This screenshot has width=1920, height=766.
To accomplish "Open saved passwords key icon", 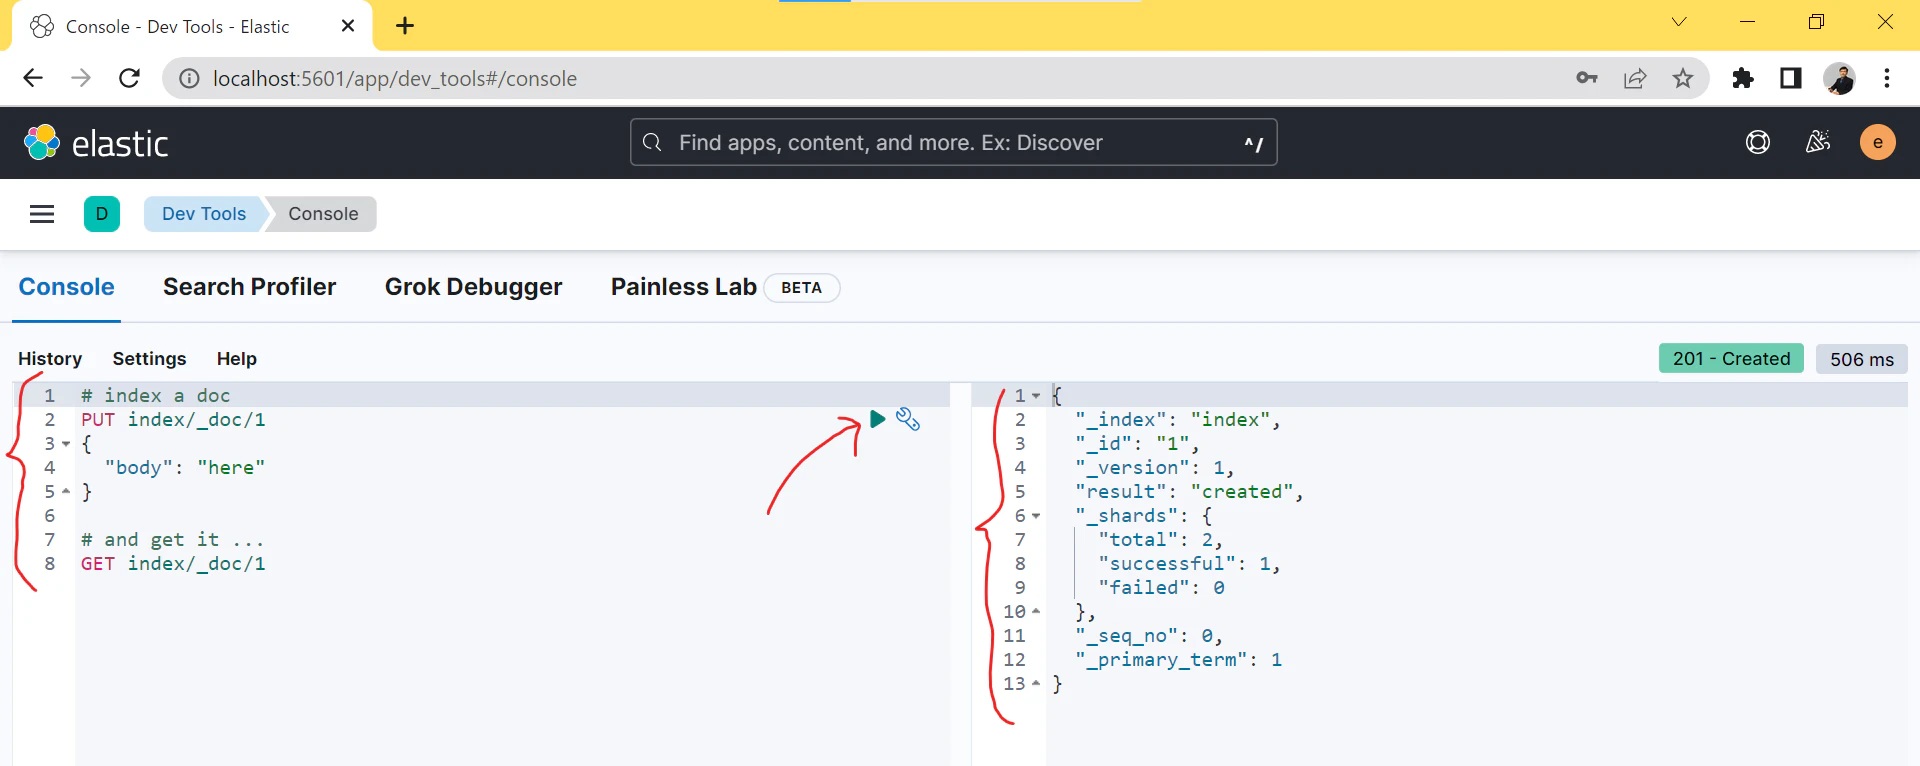I will 1587,78.
